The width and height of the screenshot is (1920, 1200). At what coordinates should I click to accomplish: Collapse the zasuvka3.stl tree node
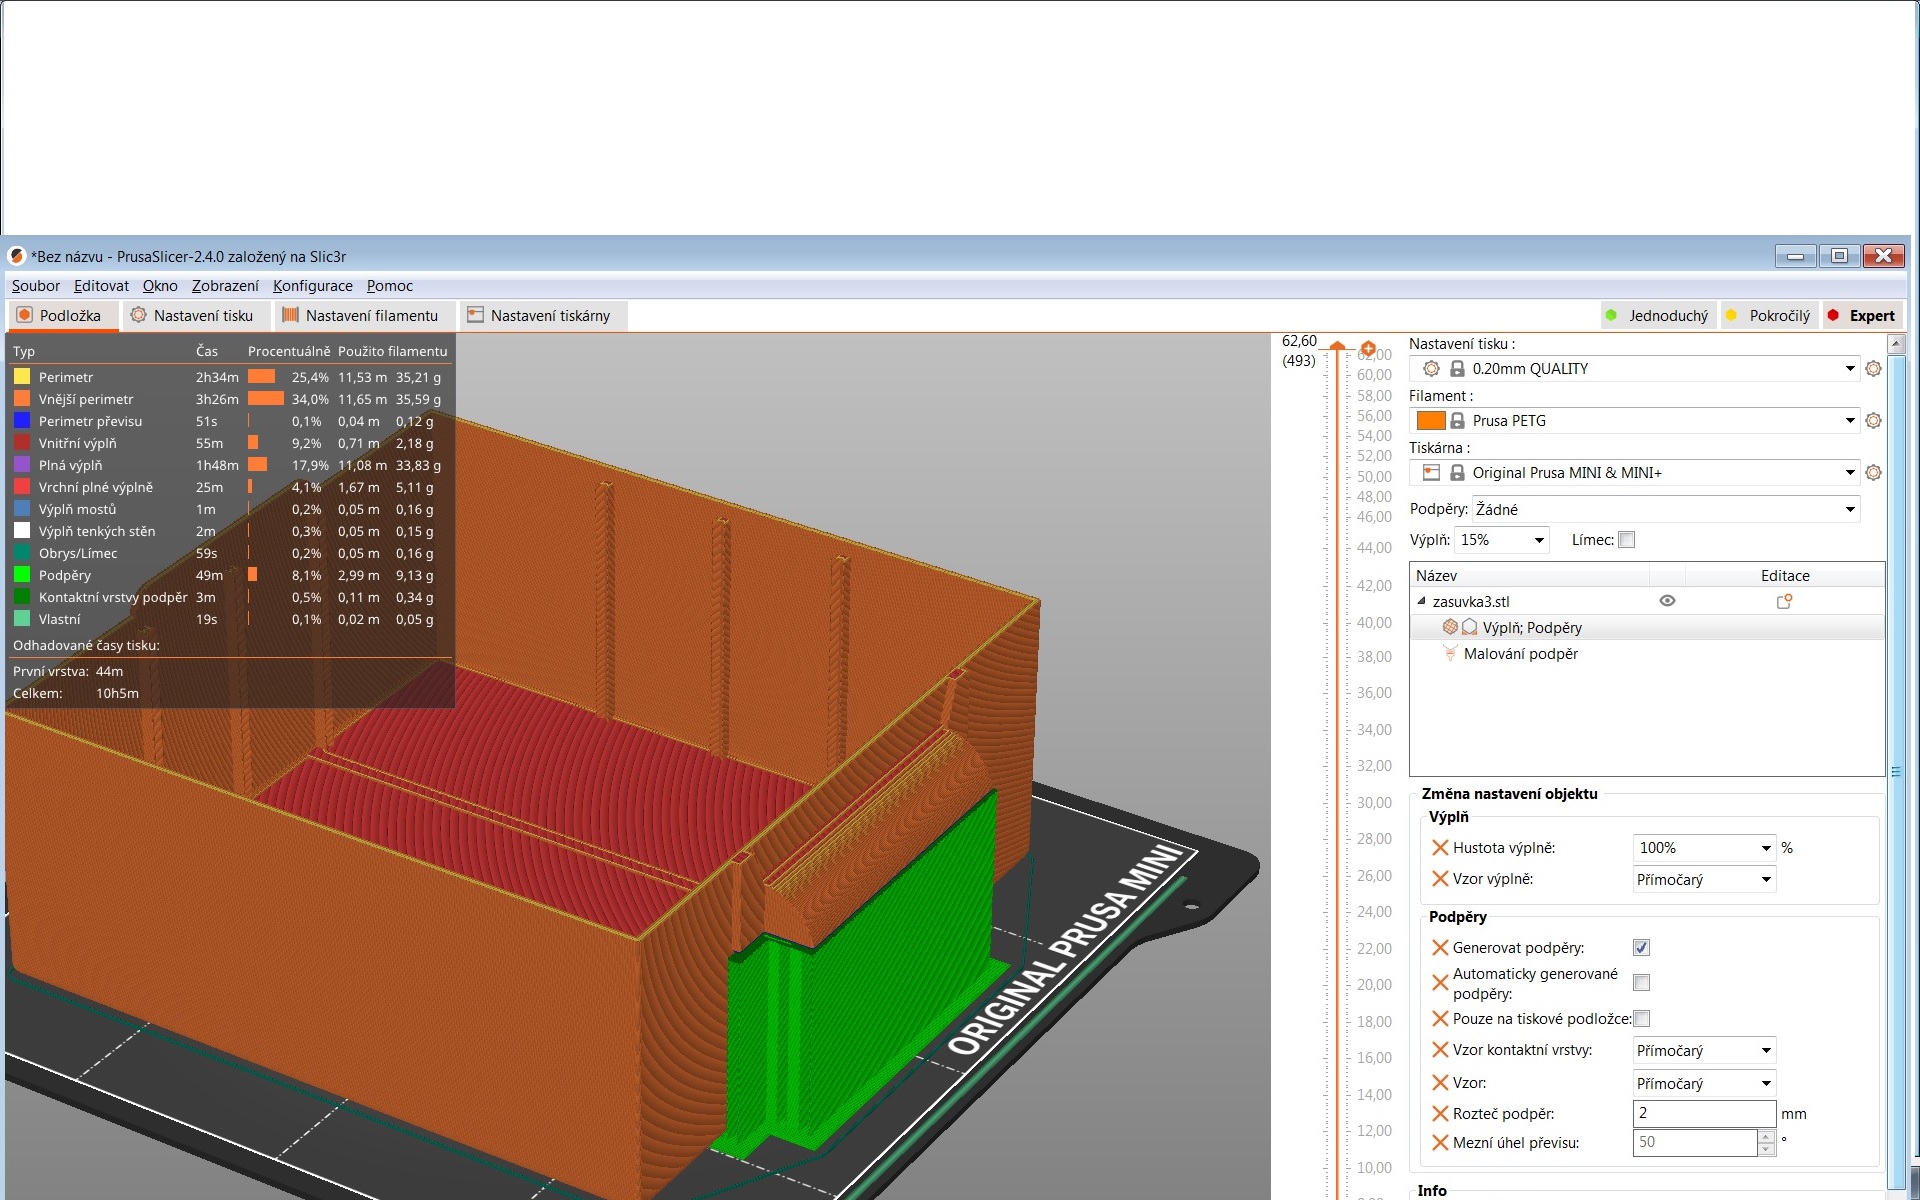pyautogui.click(x=1421, y=601)
